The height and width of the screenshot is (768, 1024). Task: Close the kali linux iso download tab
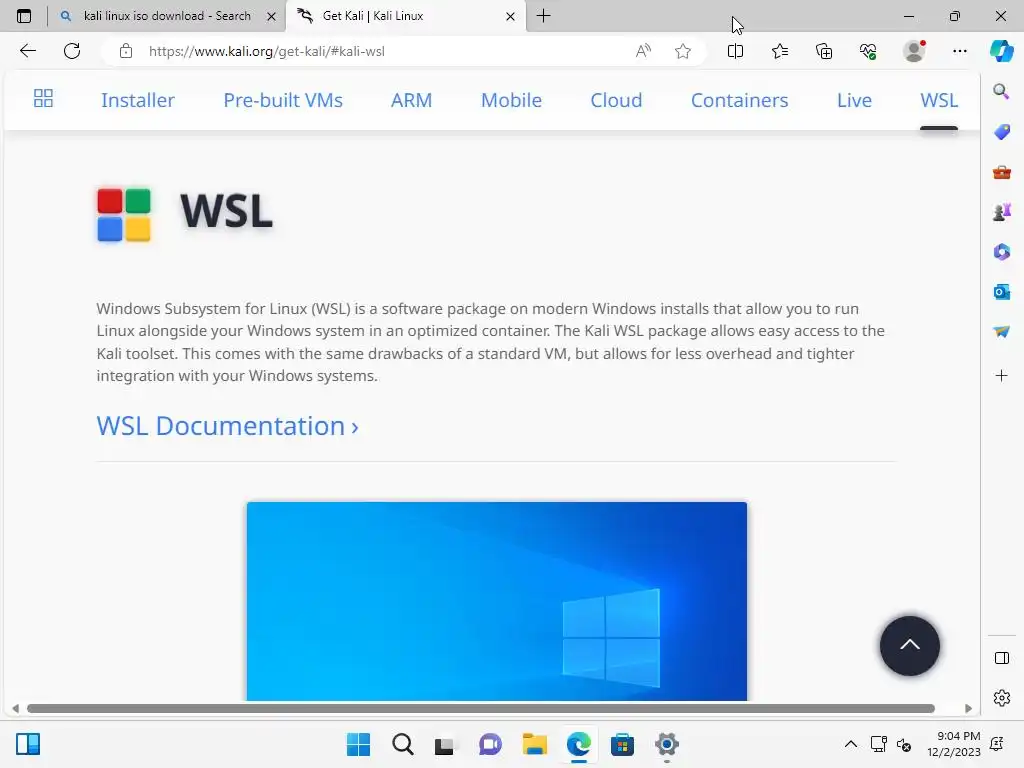pos(271,16)
